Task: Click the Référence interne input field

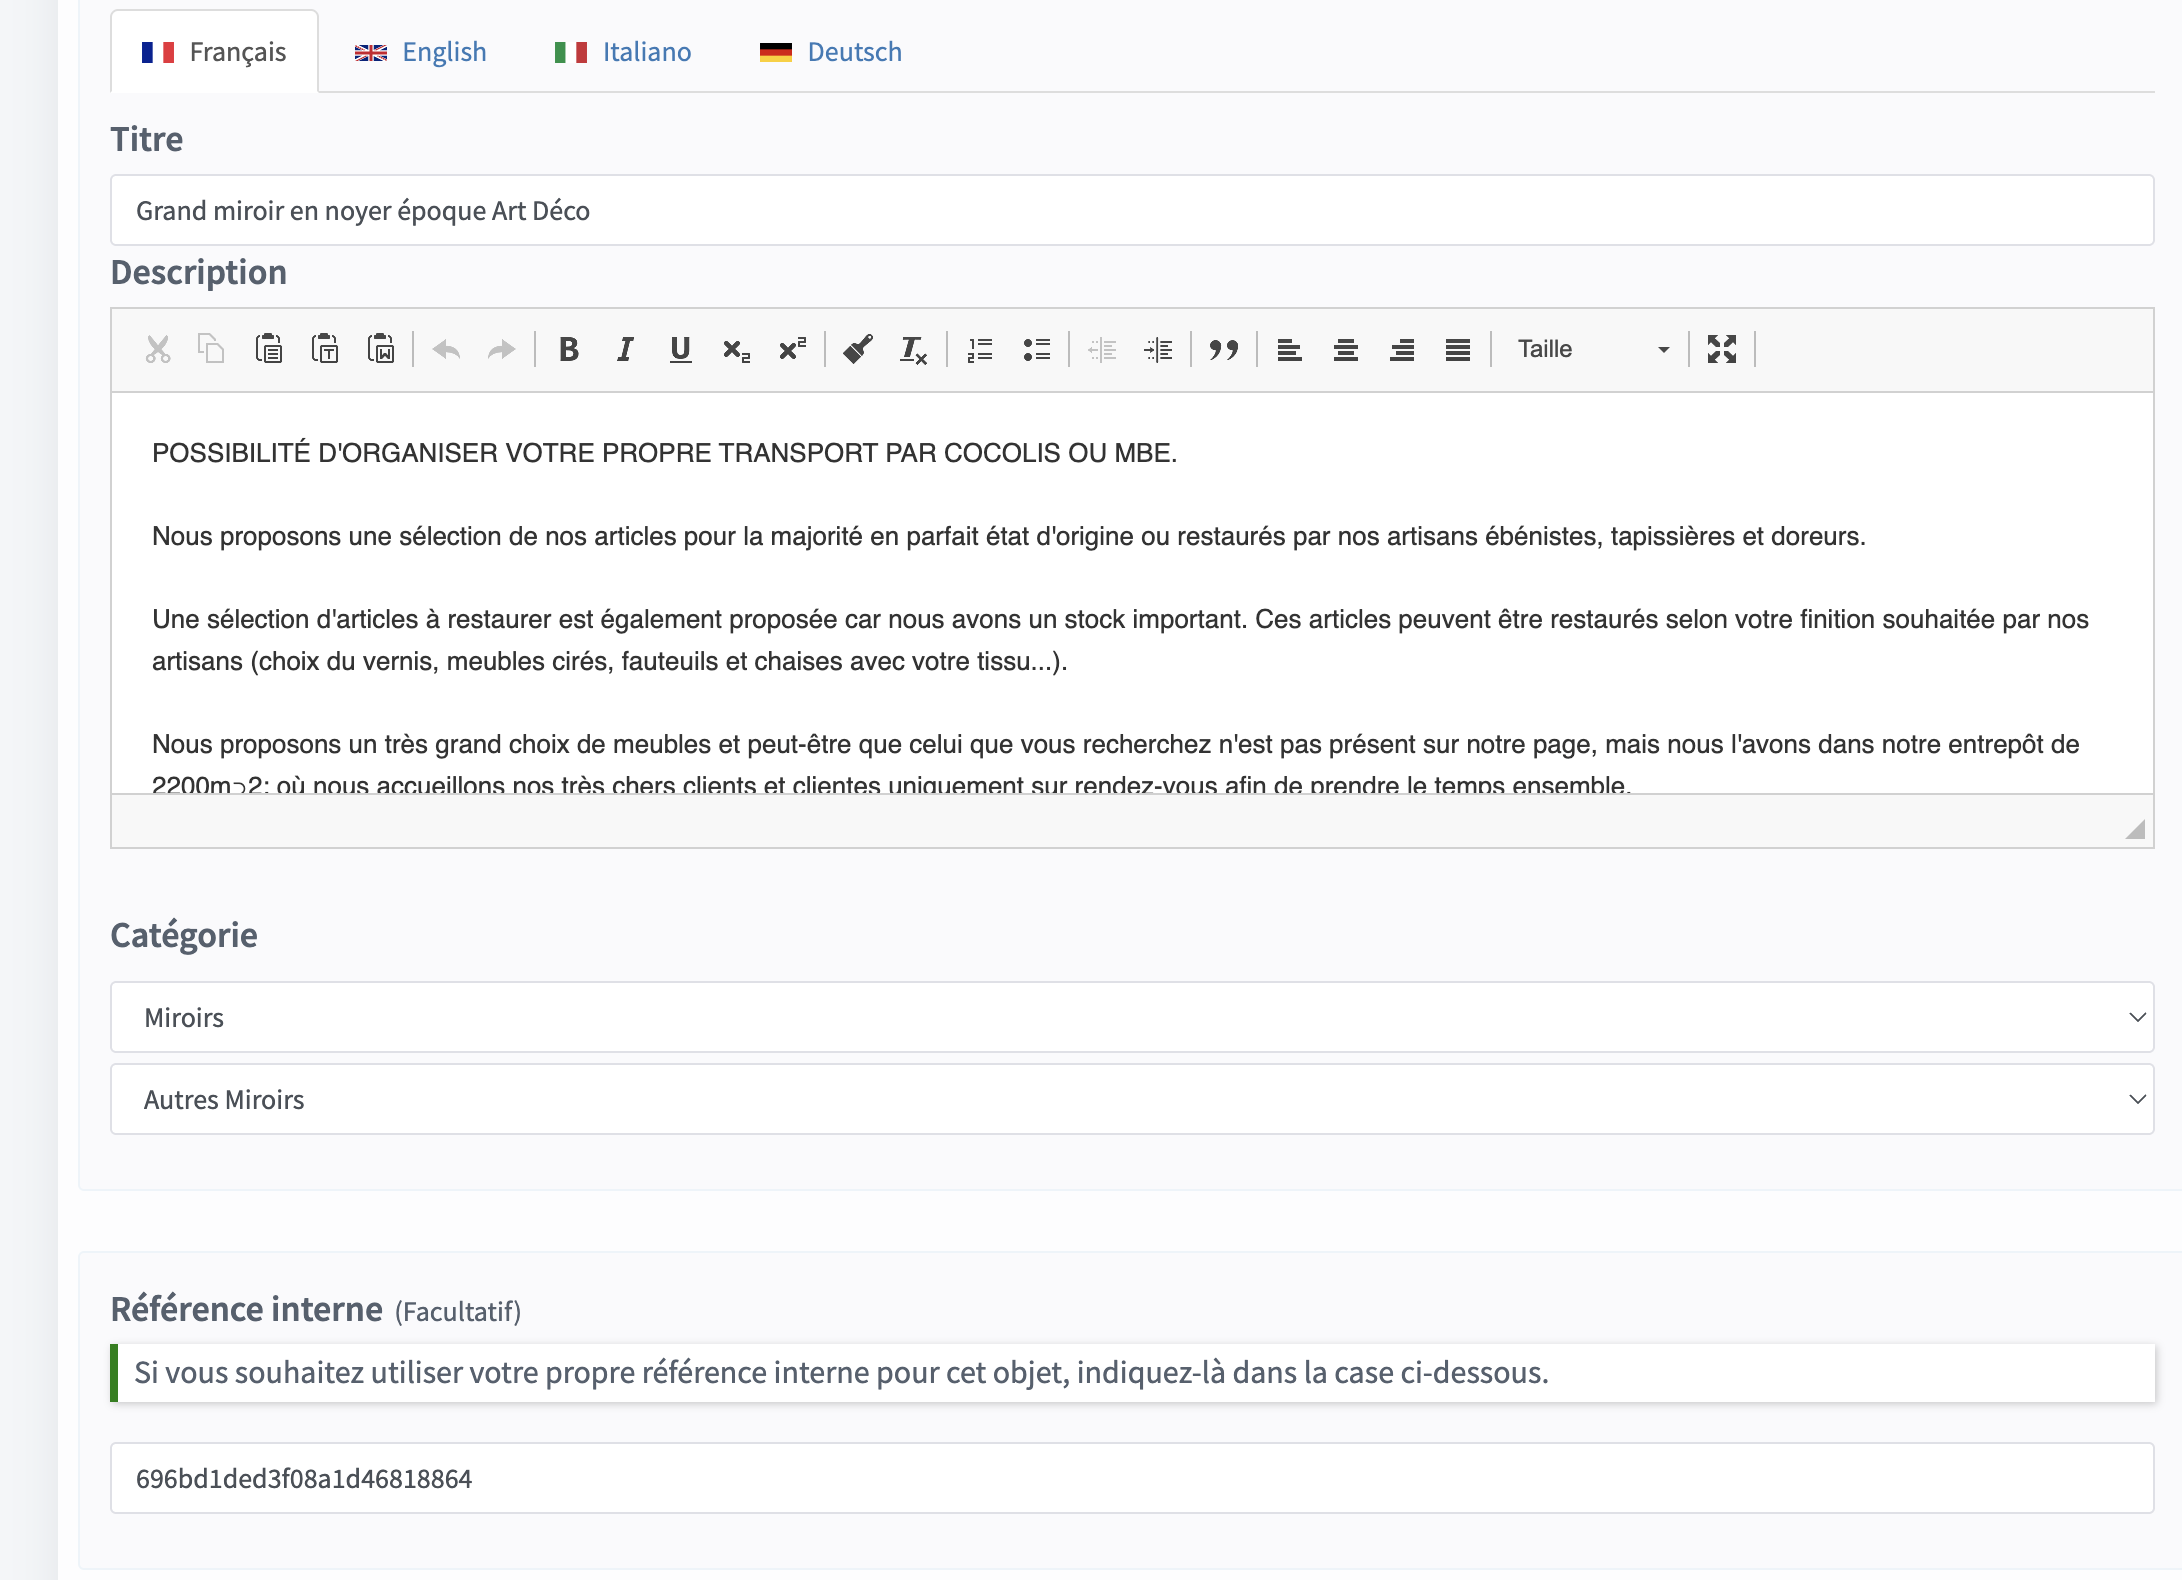Action: pyautogui.click(x=1131, y=1478)
